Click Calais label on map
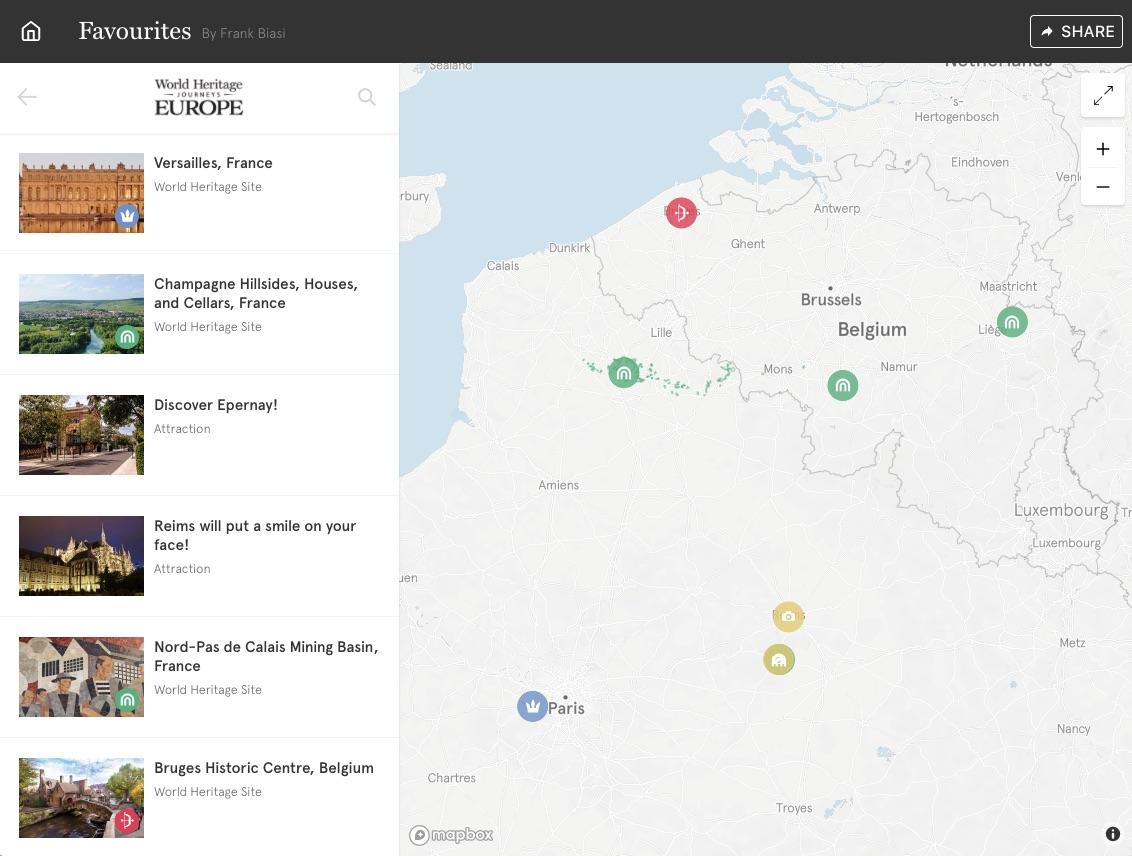 (x=502, y=266)
